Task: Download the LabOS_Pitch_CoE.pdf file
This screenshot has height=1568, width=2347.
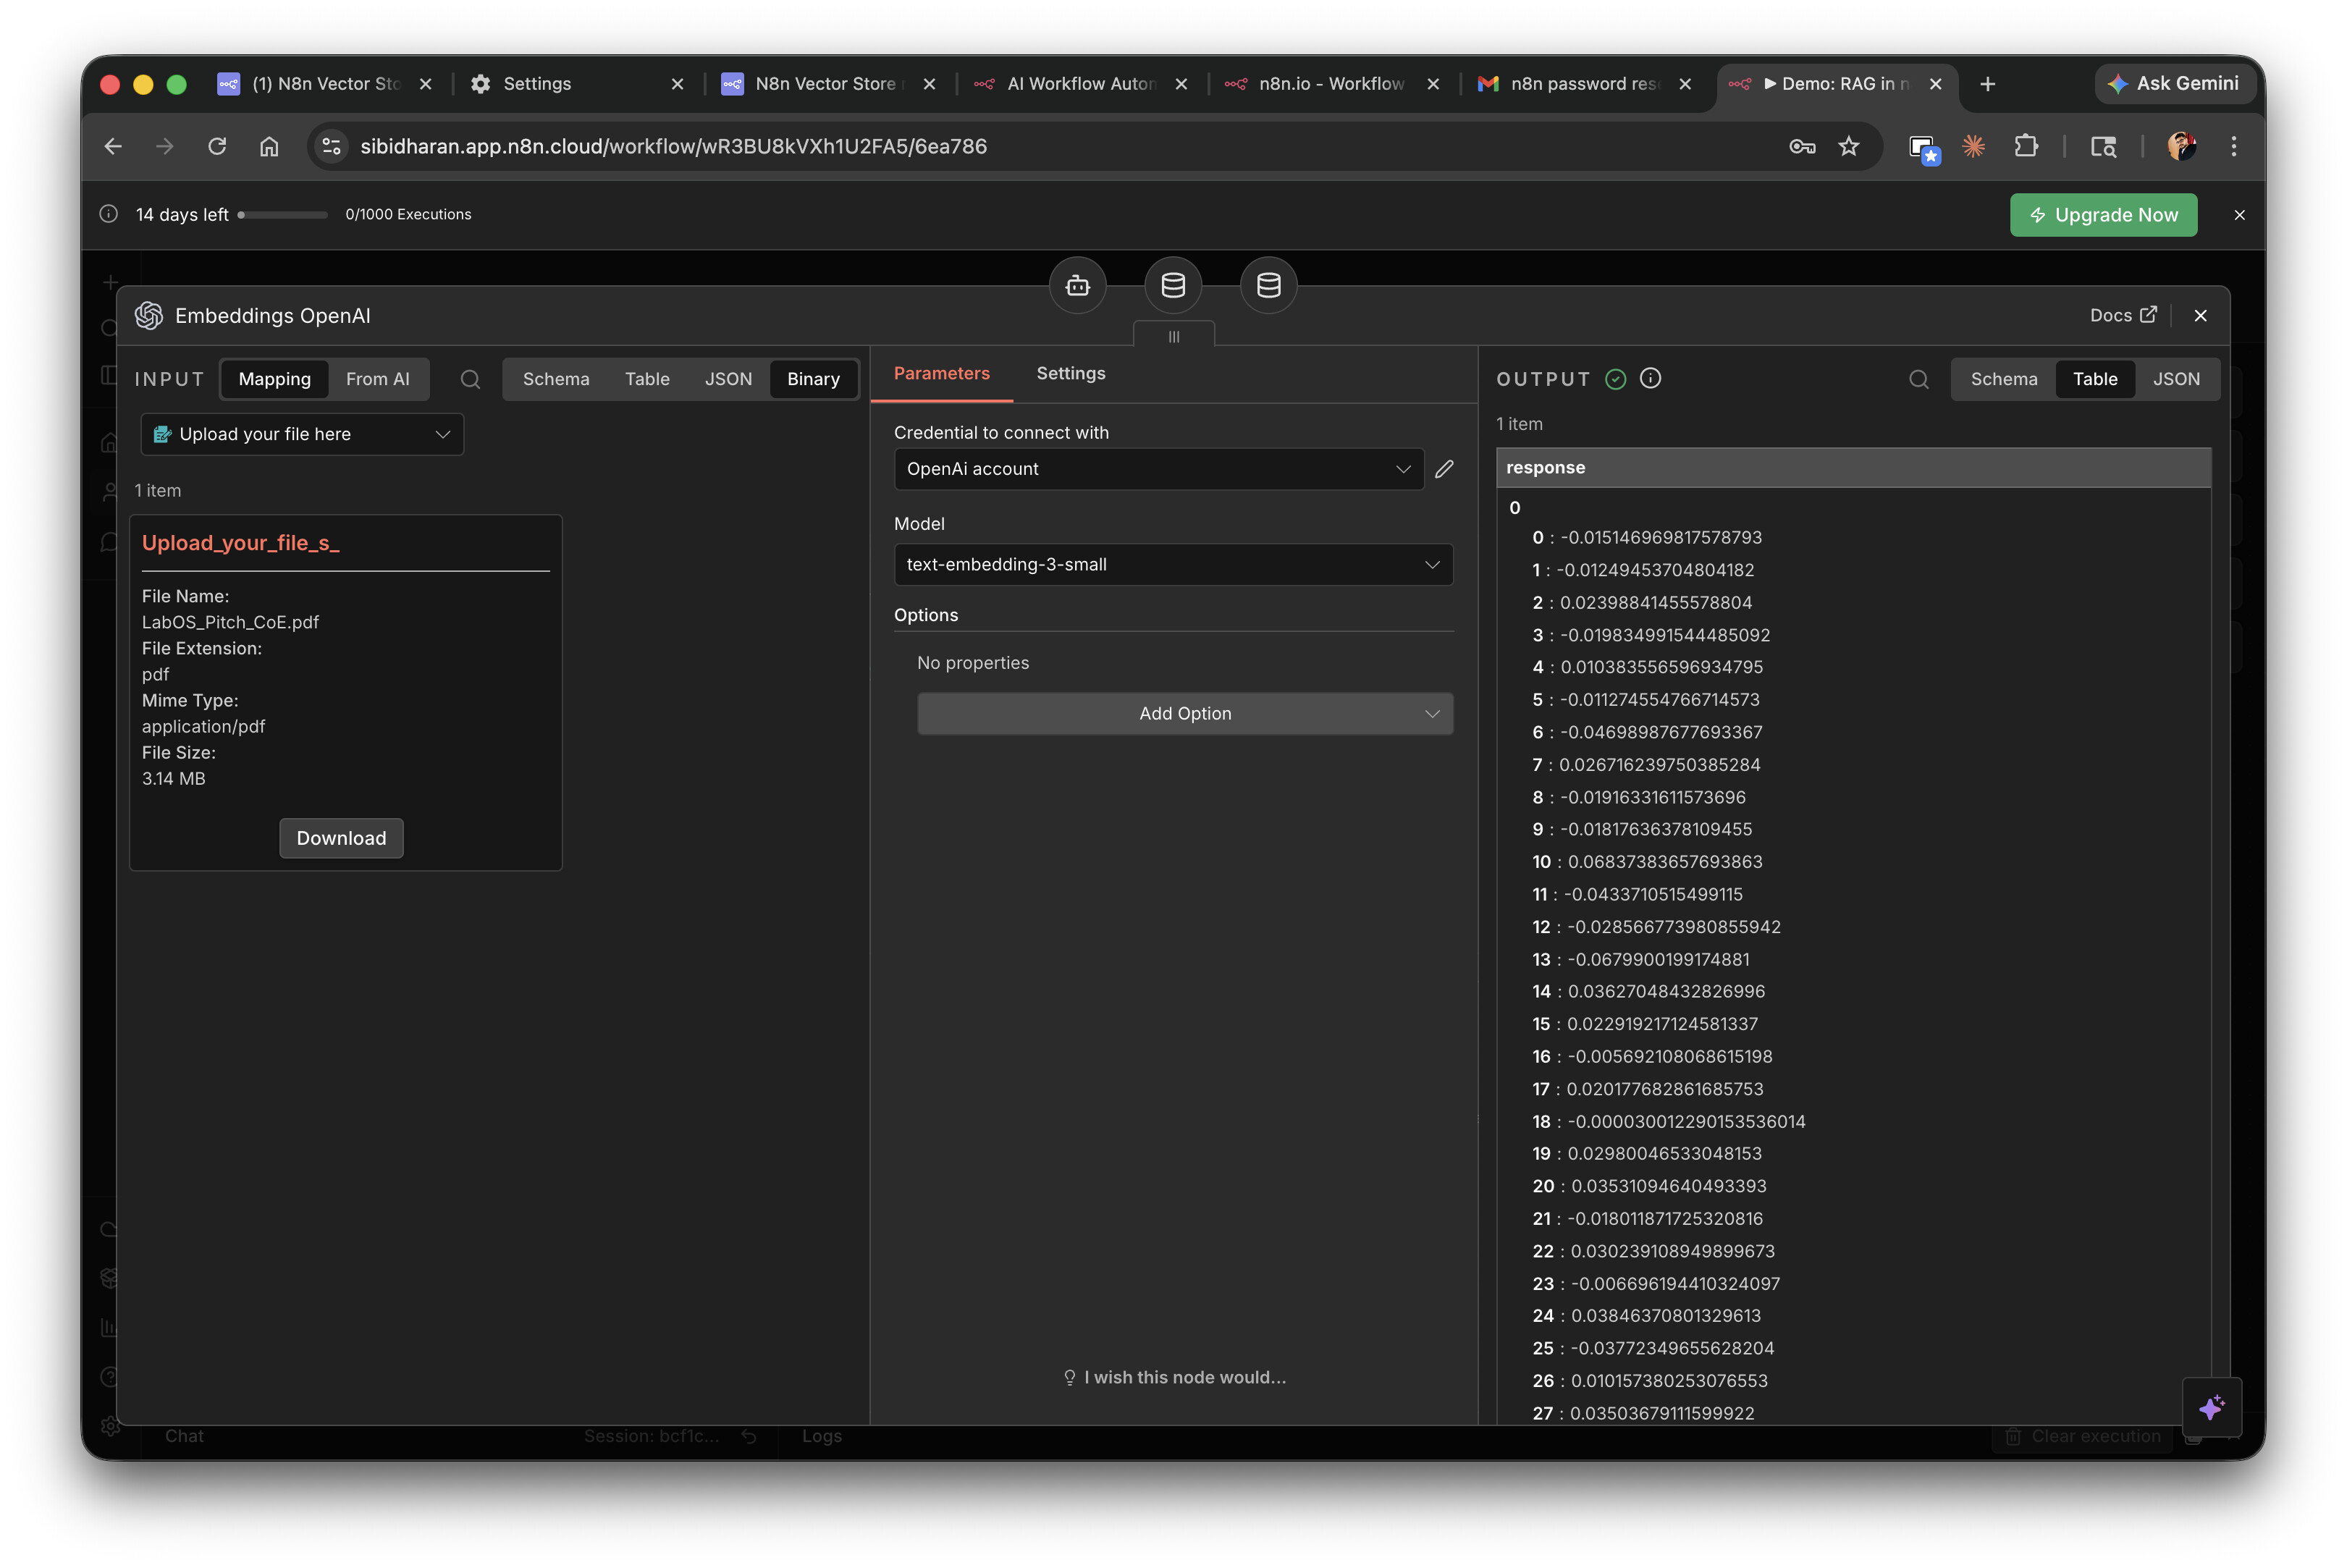Action: coord(341,838)
